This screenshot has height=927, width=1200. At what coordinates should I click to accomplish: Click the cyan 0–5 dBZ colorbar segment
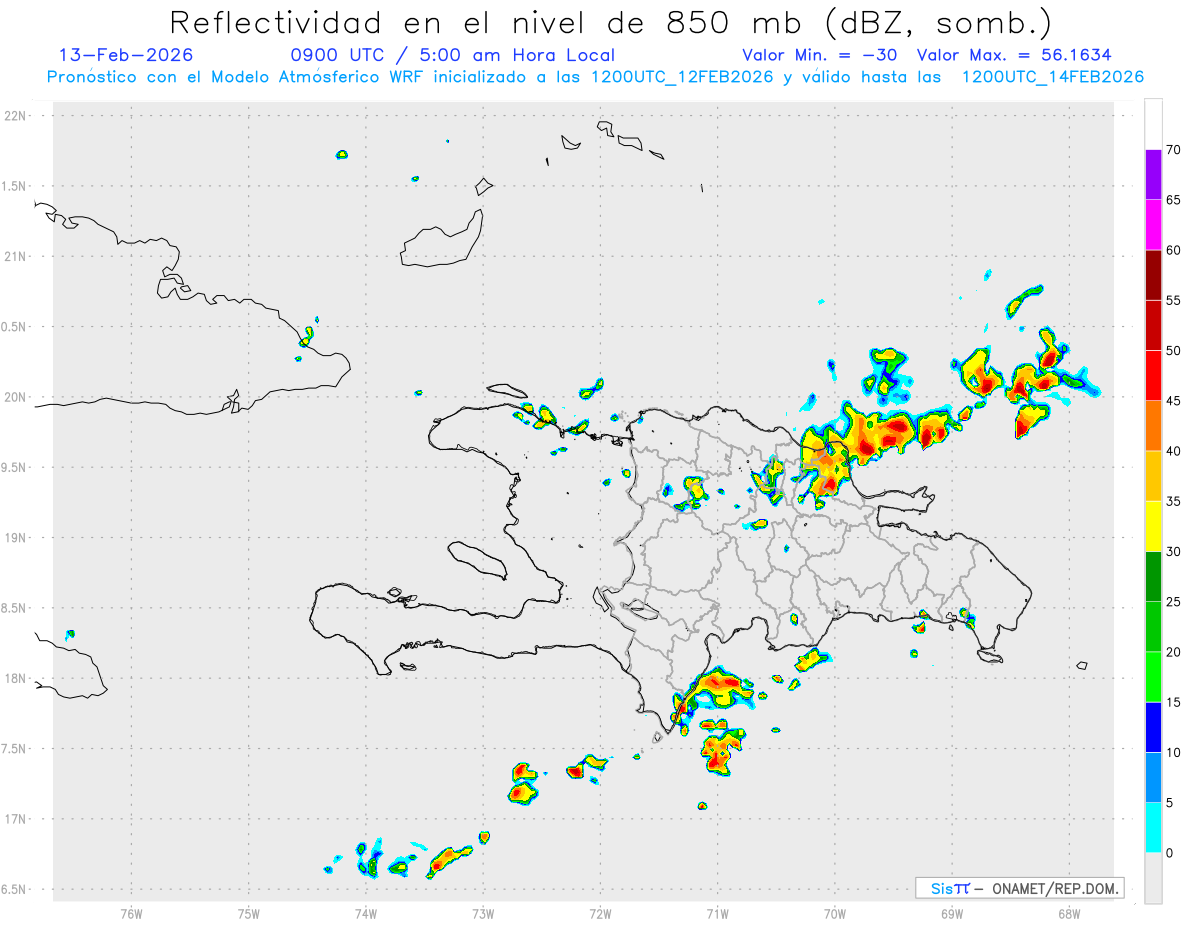point(1153,828)
